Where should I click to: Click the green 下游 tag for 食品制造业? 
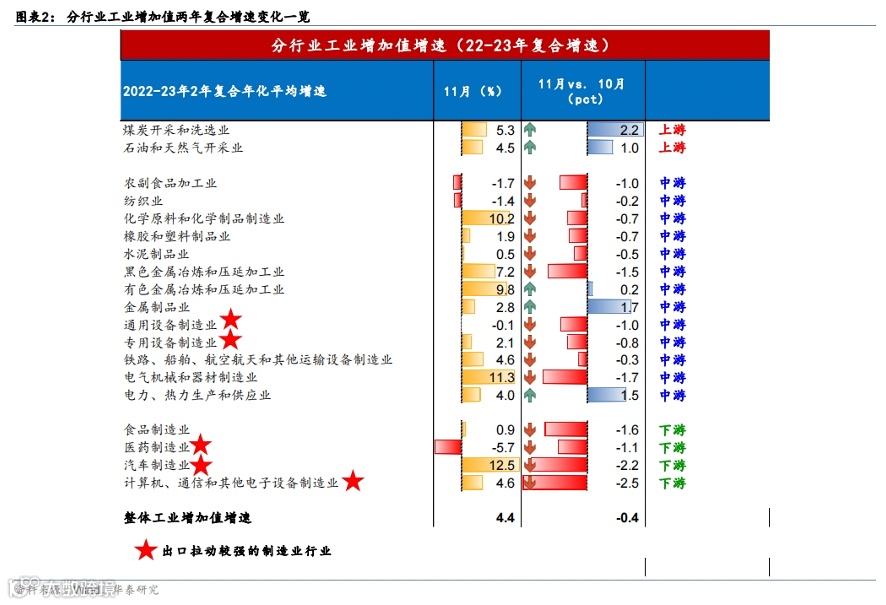click(x=672, y=430)
